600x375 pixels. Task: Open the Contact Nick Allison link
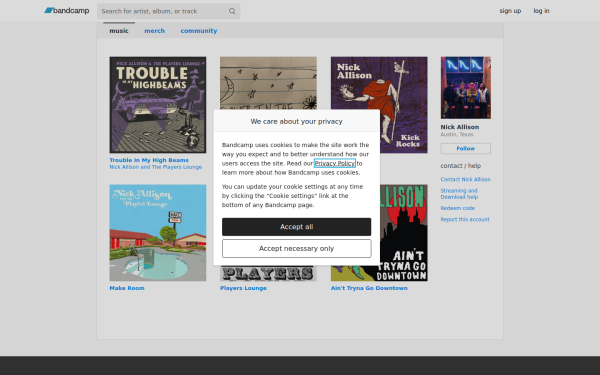click(465, 179)
